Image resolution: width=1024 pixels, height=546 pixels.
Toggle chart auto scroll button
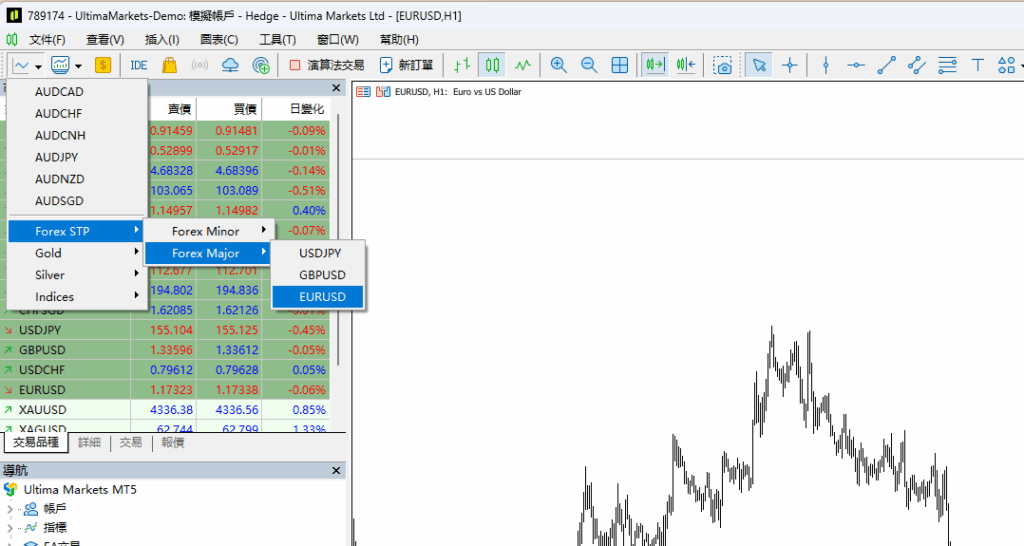[654, 65]
